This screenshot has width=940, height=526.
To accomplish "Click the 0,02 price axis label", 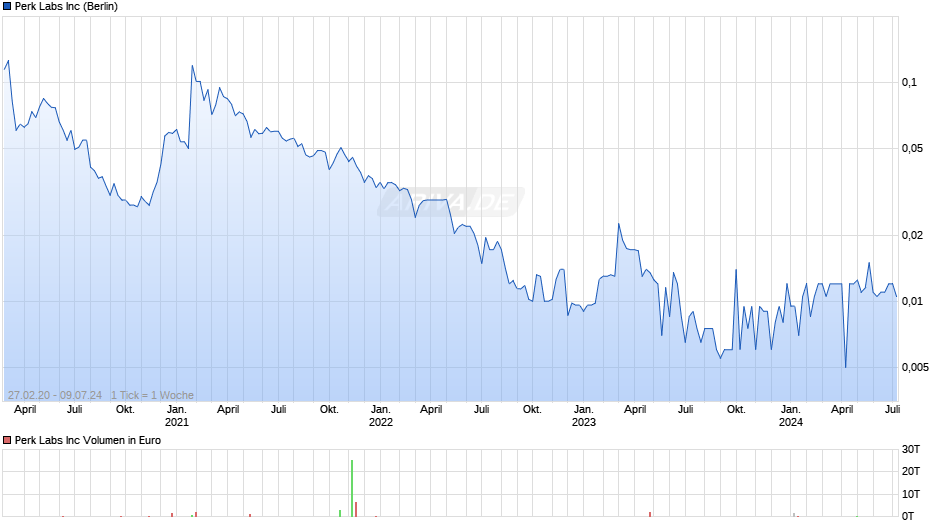I will coord(912,235).
